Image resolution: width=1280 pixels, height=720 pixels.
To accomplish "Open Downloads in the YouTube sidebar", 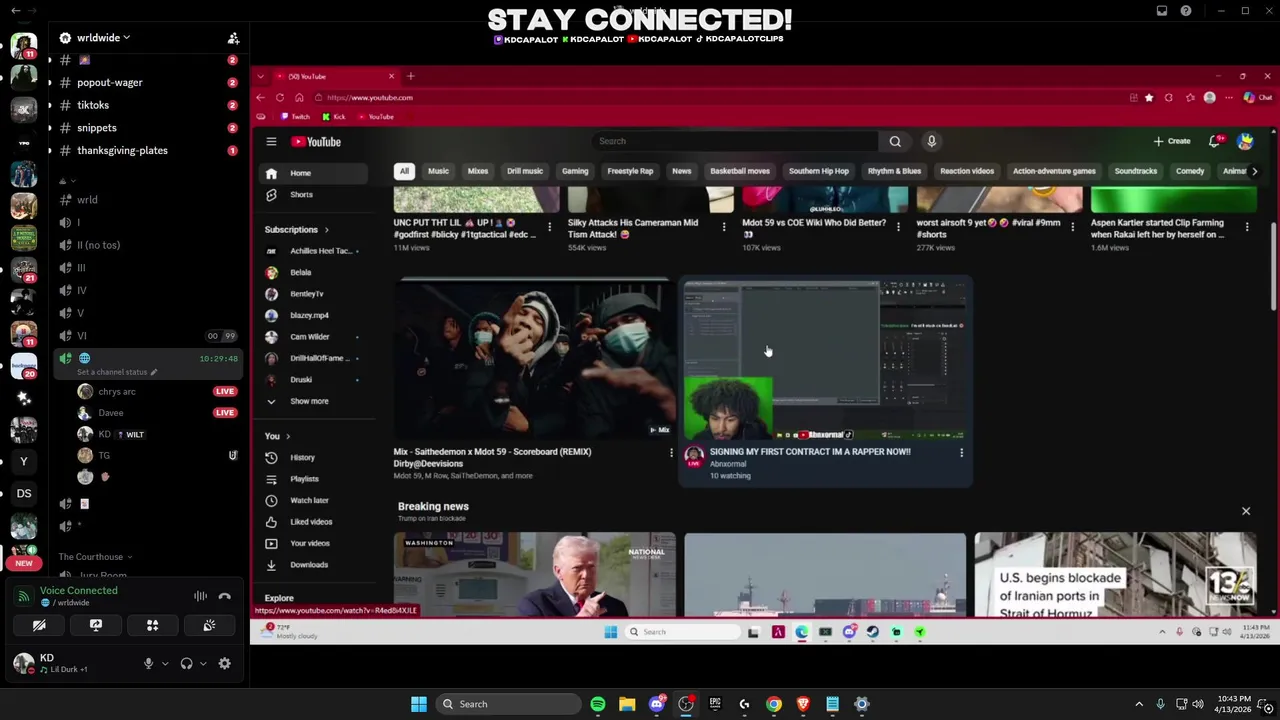I will pyautogui.click(x=308, y=565).
